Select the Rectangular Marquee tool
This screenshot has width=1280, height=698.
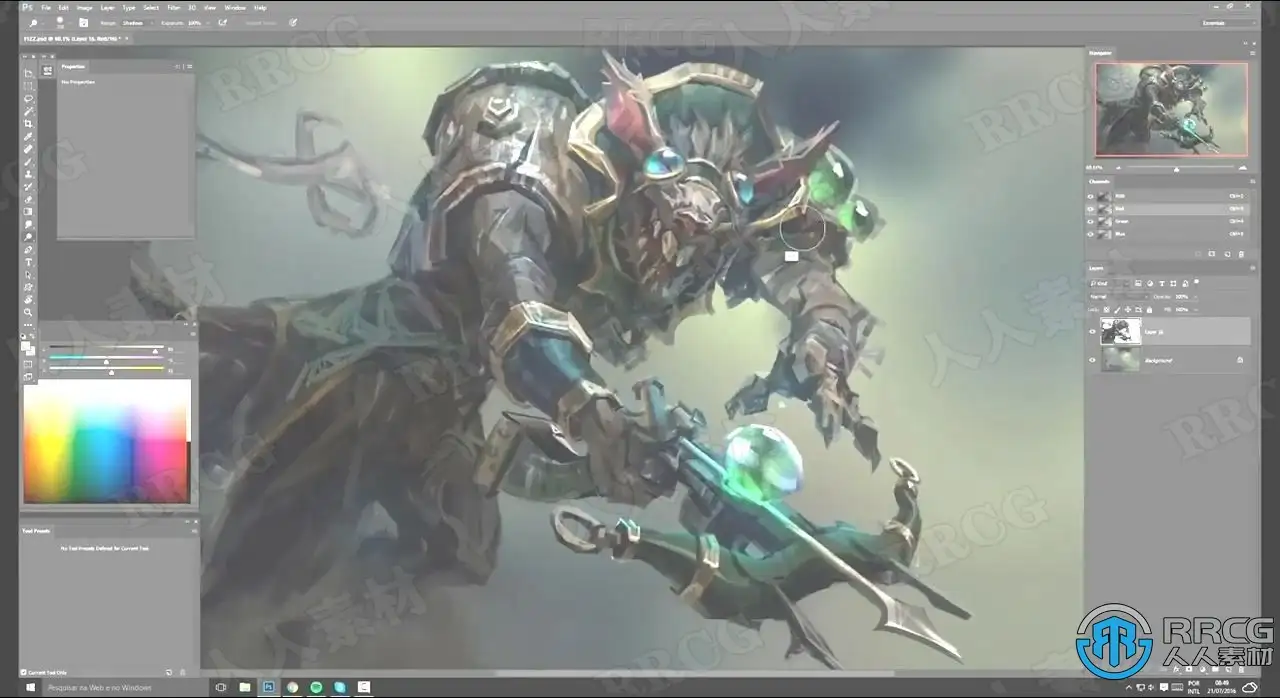28,87
